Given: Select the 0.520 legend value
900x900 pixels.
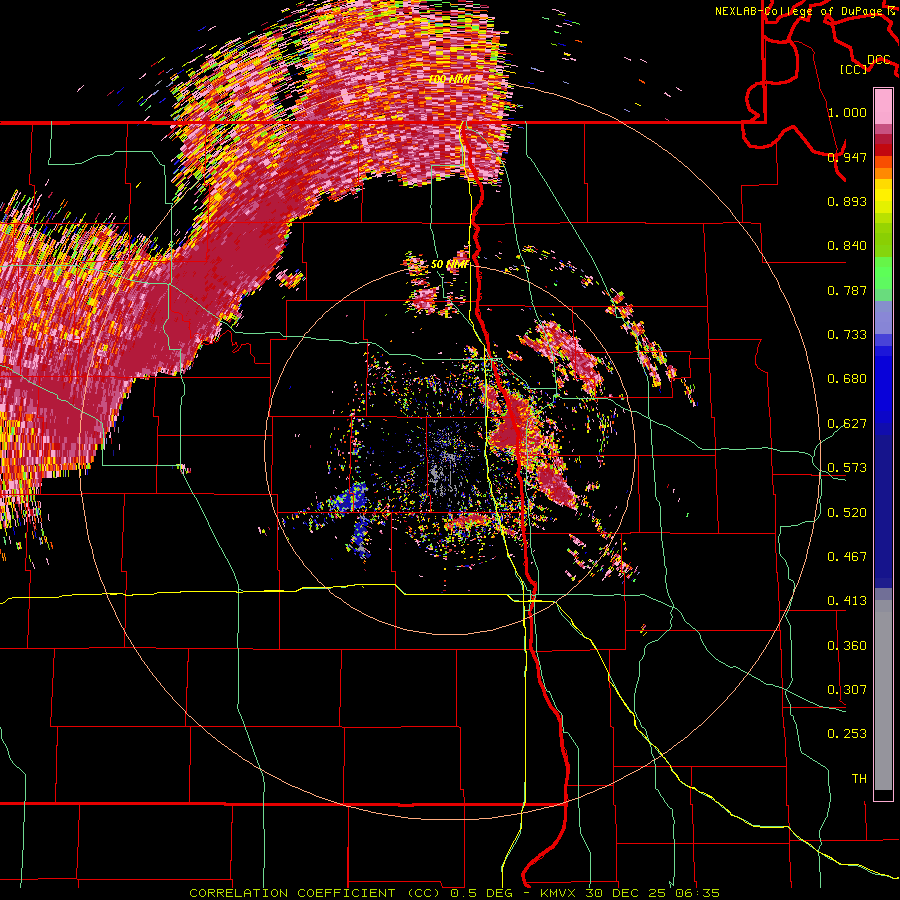Looking at the screenshot, I should (847, 513).
